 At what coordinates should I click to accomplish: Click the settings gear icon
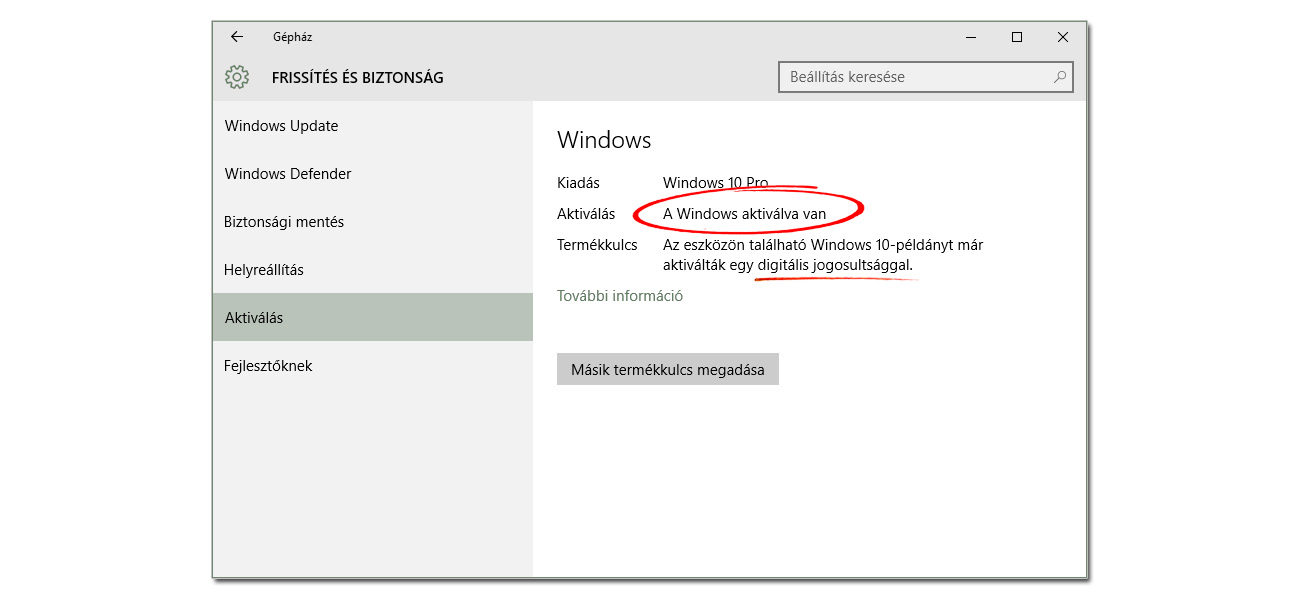pos(237,77)
